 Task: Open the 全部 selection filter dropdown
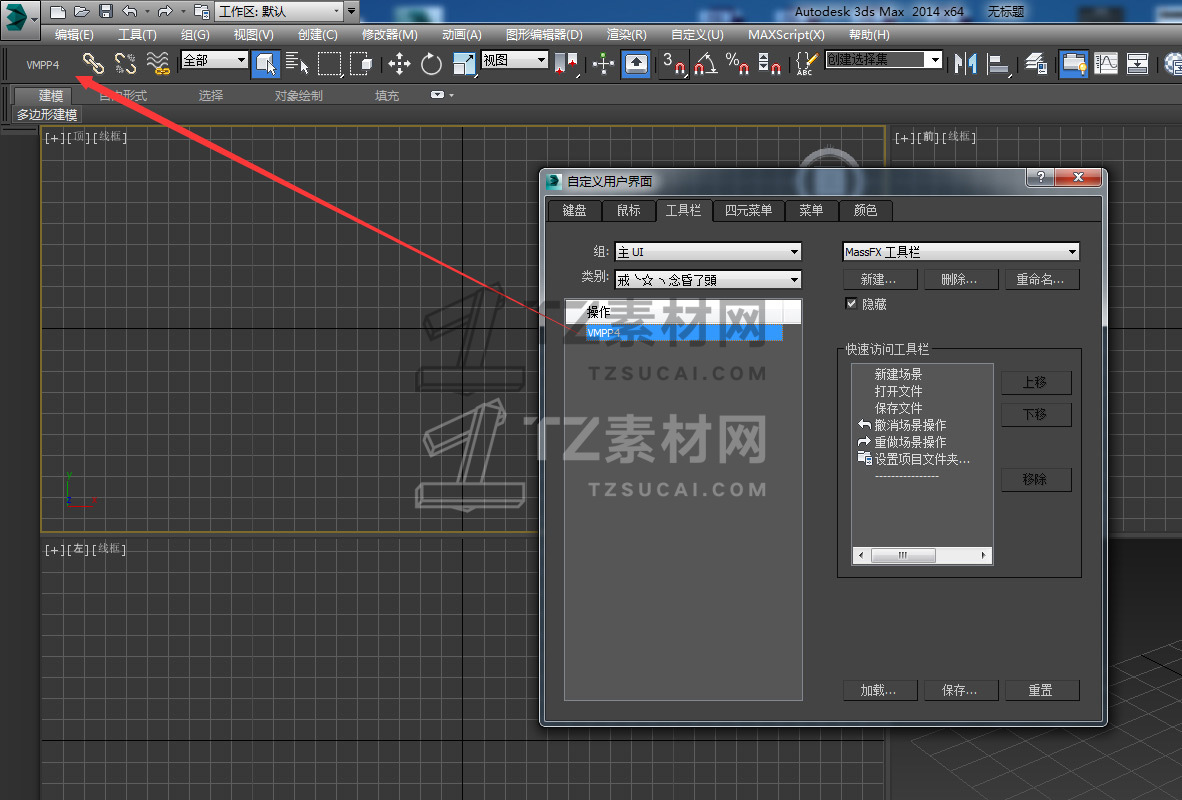pyautogui.click(x=215, y=60)
